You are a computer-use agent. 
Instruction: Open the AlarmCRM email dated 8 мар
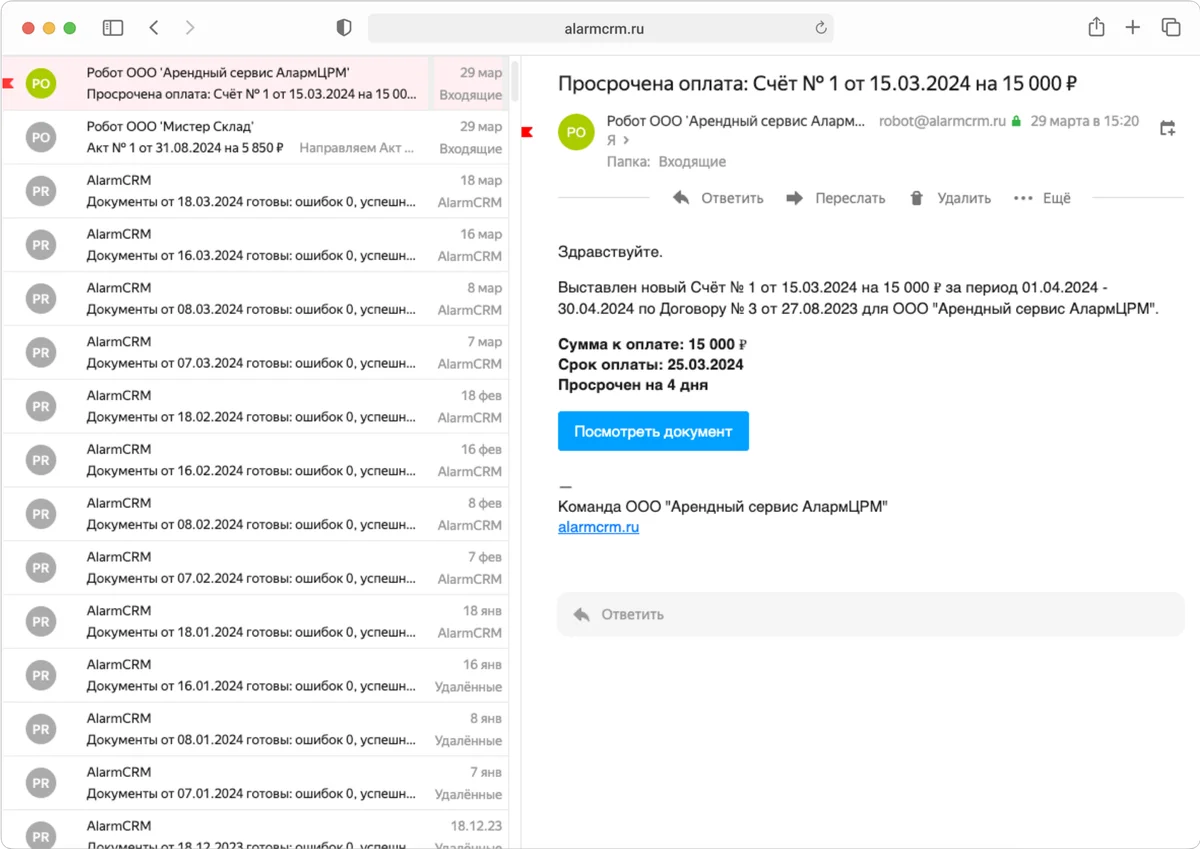click(254, 299)
